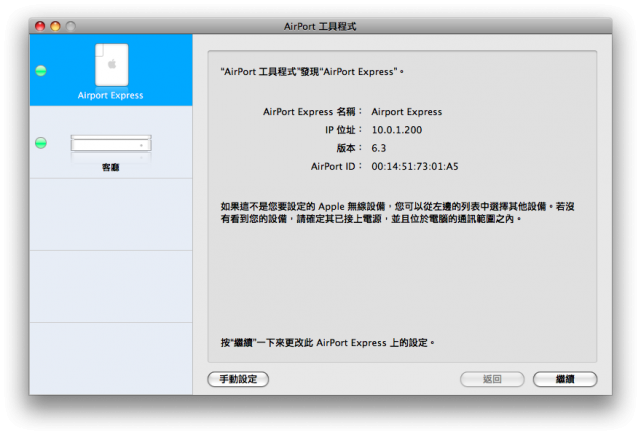Viewport: 640px width, 435px height.
Task: Select the Airport Express device icon
Action: point(111,65)
